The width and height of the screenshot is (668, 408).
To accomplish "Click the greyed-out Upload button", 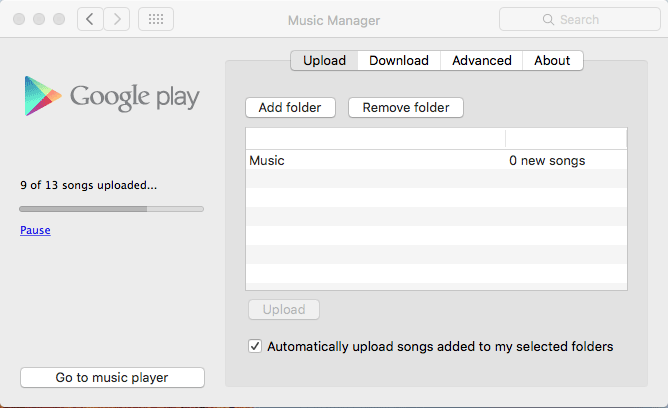I will pos(283,309).
